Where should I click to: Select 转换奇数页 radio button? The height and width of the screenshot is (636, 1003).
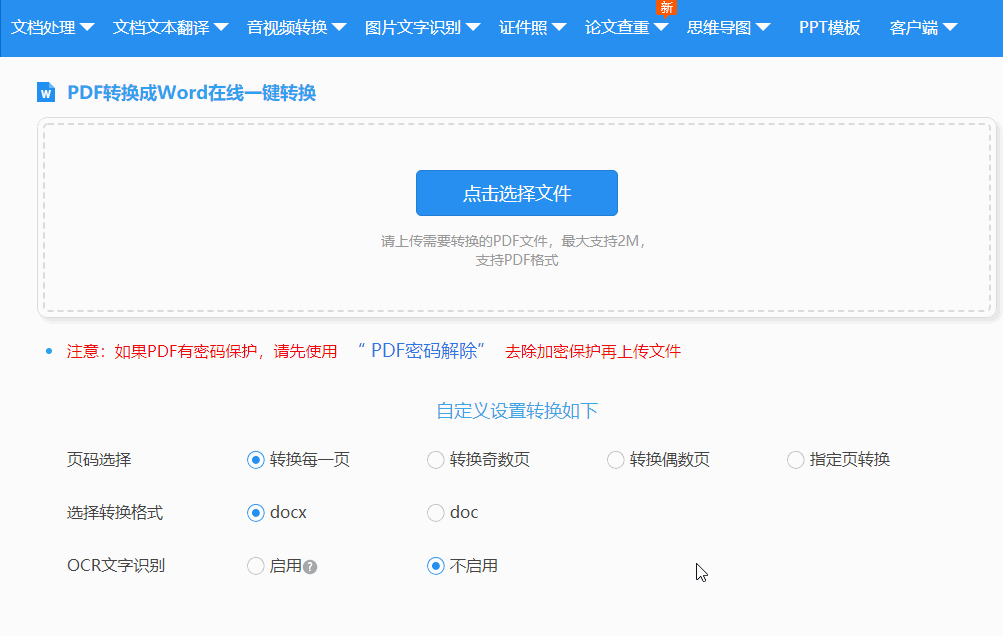436,459
